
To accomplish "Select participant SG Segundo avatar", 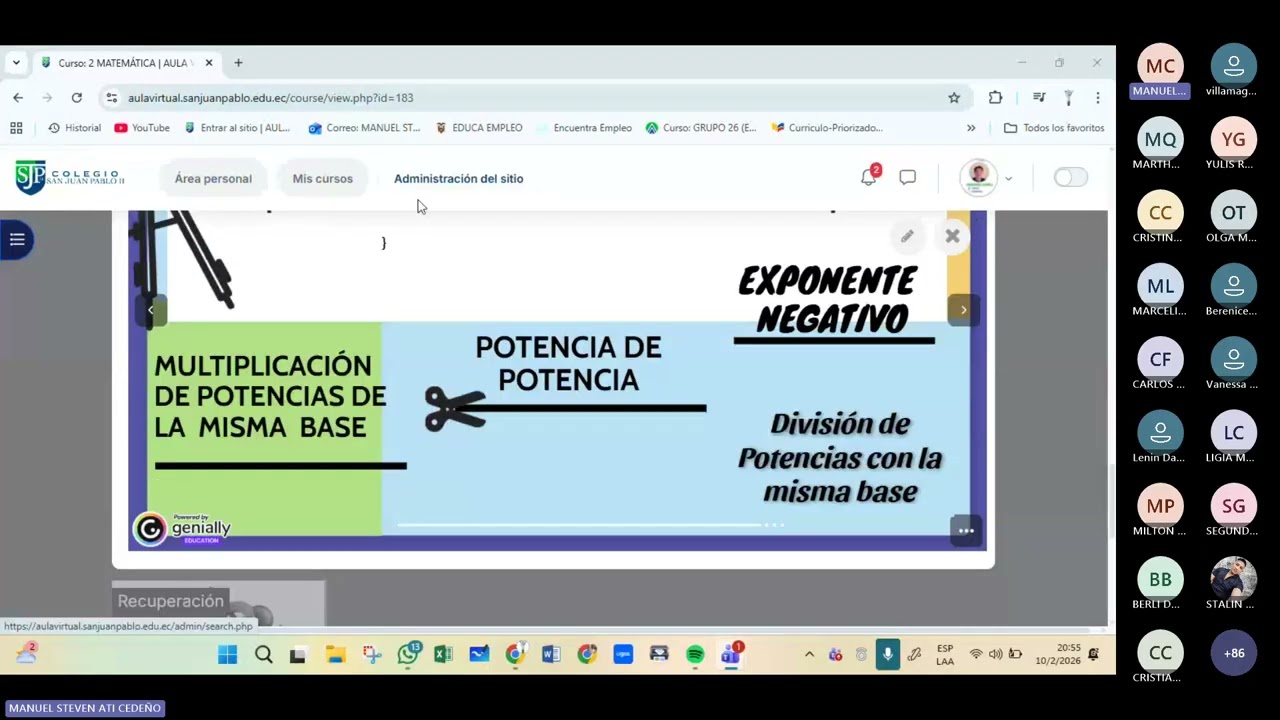I will (x=1234, y=506).
